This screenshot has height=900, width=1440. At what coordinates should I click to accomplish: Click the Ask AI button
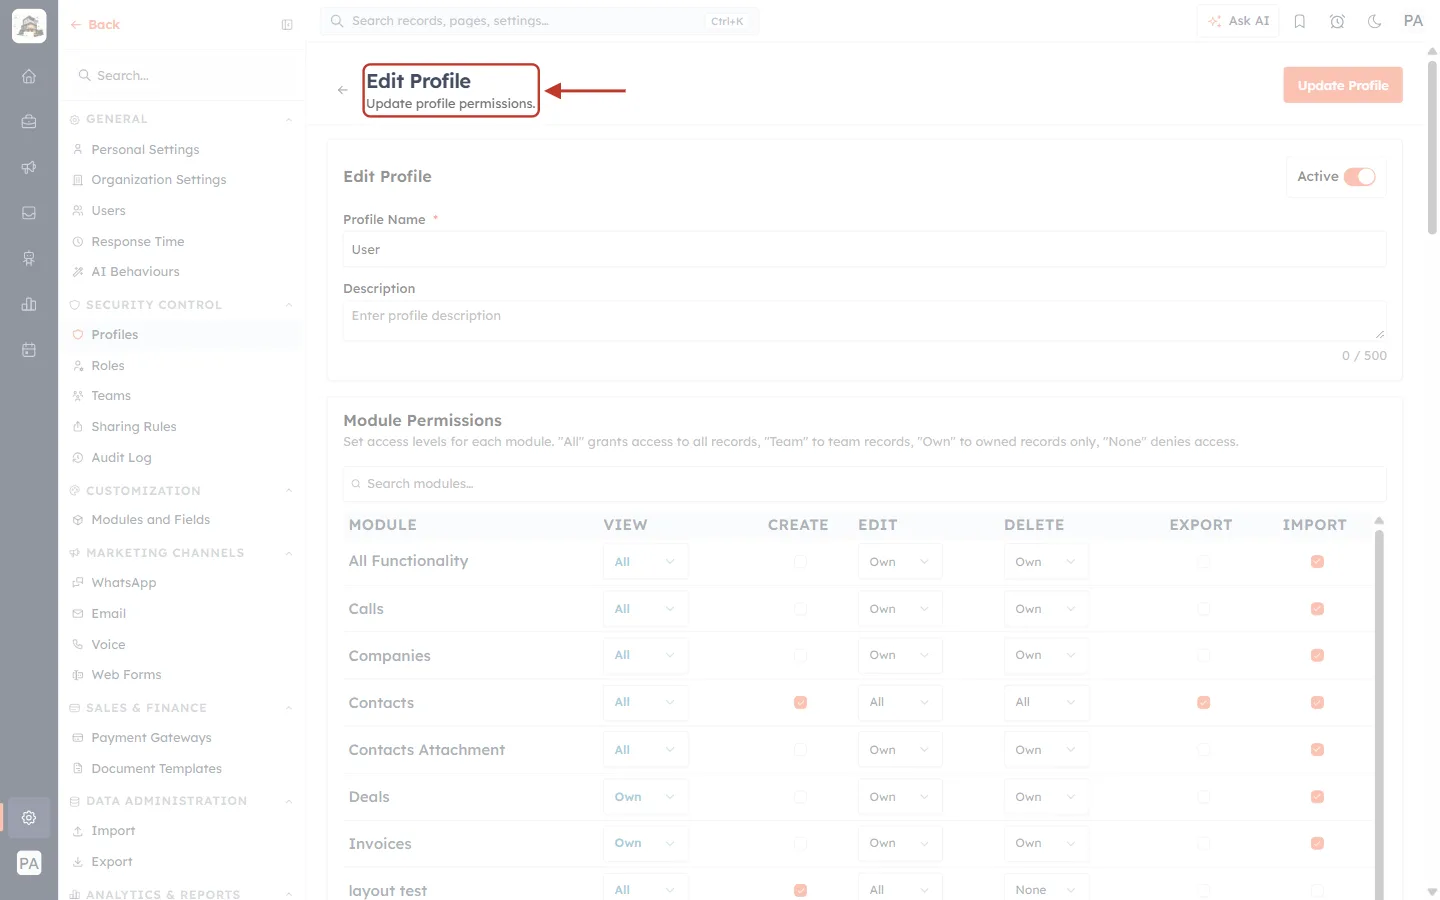click(1238, 21)
